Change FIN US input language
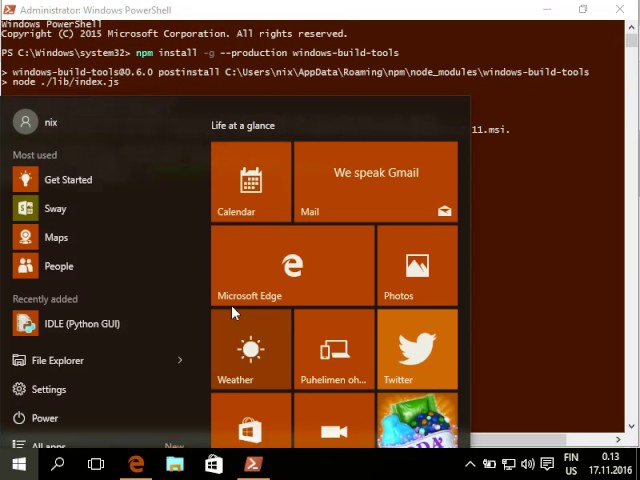Screen dimensions: 640x480 (x=571, y=464)
